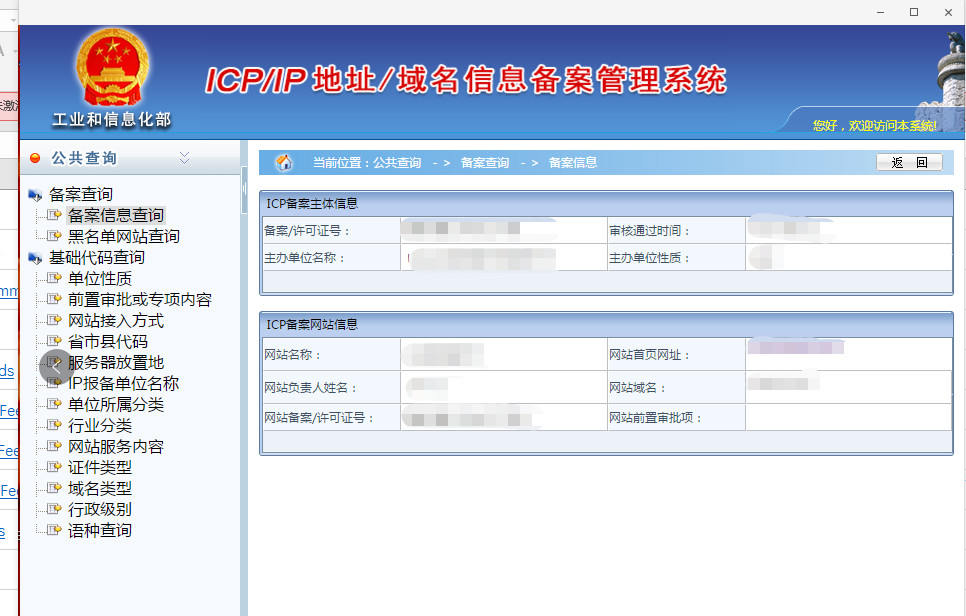Click the 网站域名 label
This screenshot has height=616, width=966.
637,388
